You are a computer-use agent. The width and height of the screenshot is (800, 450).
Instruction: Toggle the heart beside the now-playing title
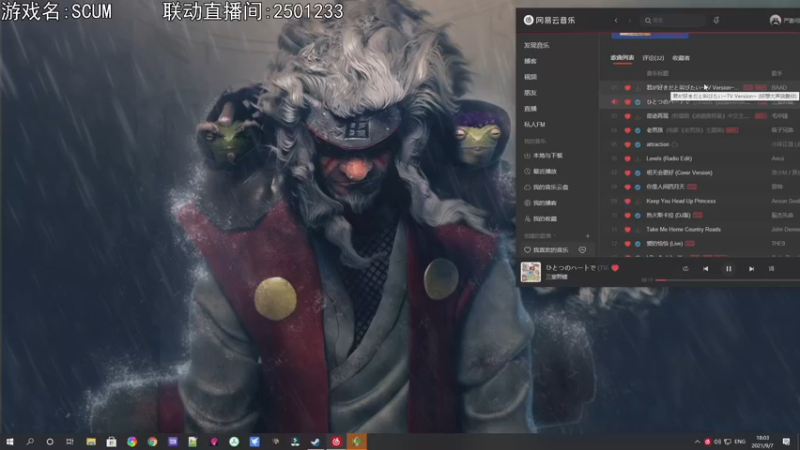[615, 268]
